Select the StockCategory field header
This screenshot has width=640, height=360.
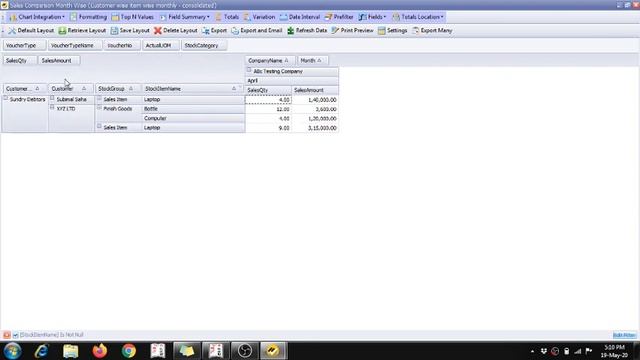pyautogui.click(x=203, y=46)
